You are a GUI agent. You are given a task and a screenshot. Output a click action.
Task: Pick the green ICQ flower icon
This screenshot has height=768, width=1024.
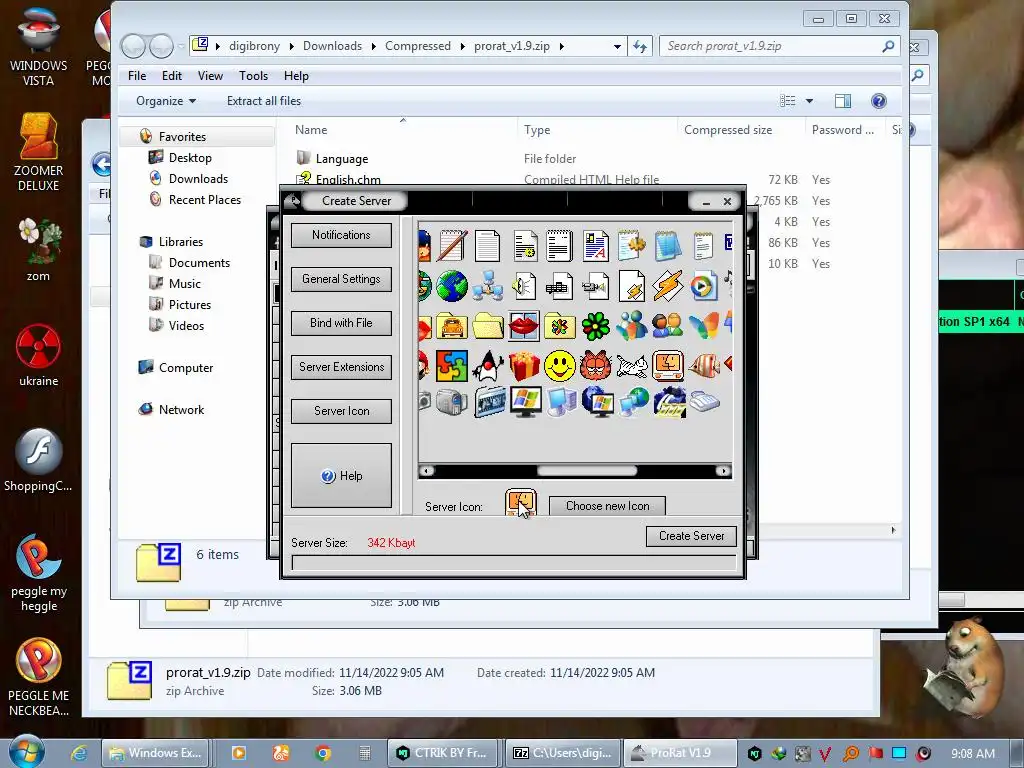pos(596,326)
